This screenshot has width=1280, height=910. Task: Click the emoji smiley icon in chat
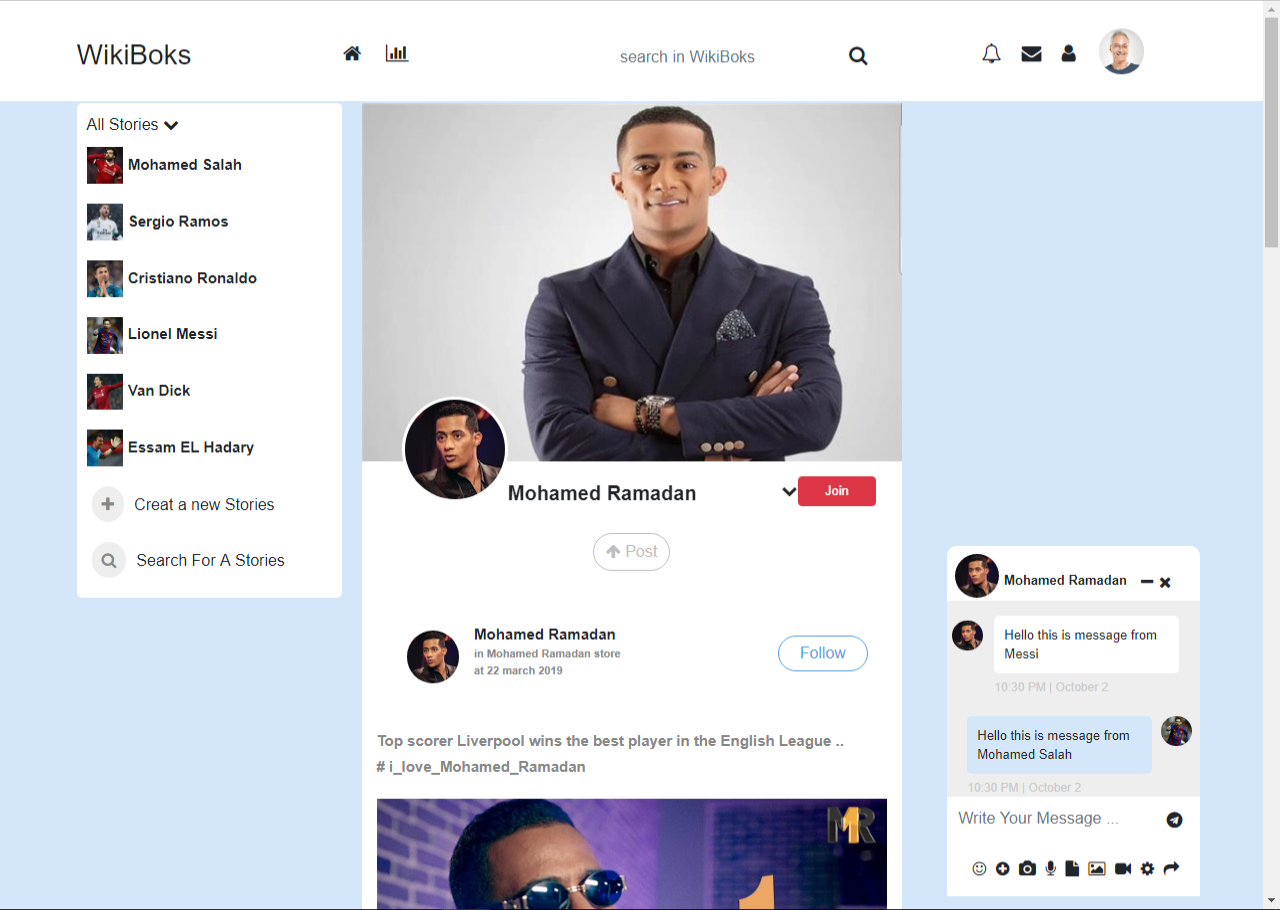click(979, 869)
